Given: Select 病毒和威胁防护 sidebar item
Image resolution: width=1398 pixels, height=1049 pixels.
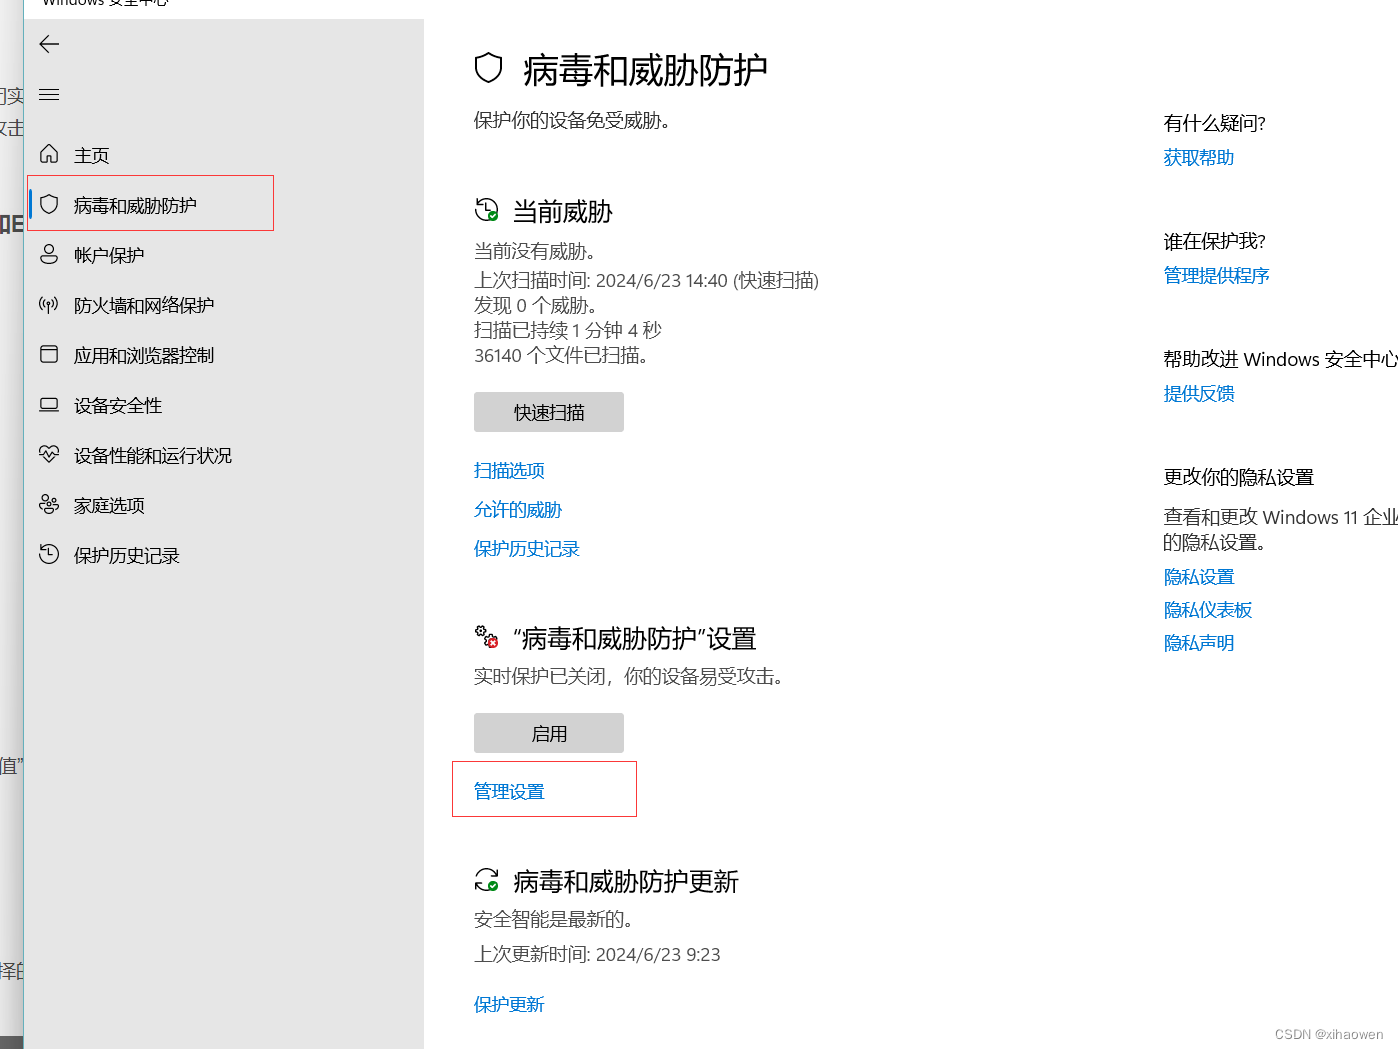Looking at the screenshot, I should tap(150, 204).
